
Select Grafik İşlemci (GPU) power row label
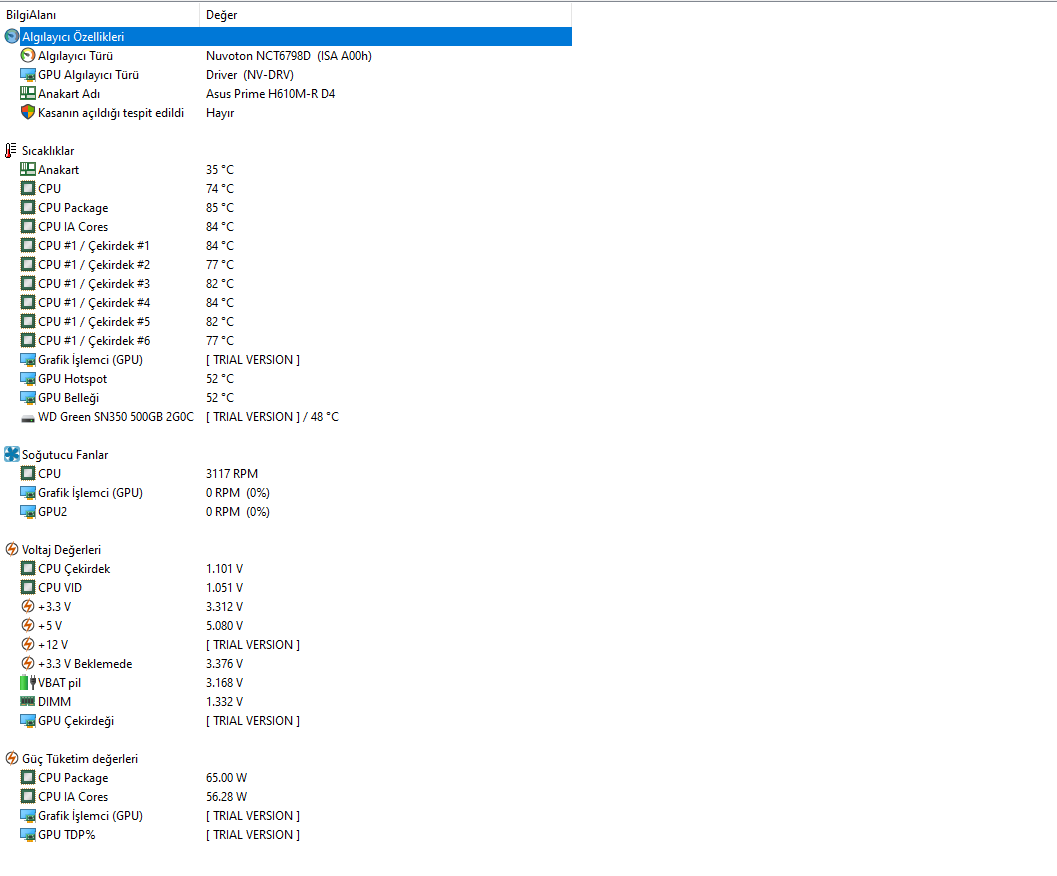tap(90, 815)
